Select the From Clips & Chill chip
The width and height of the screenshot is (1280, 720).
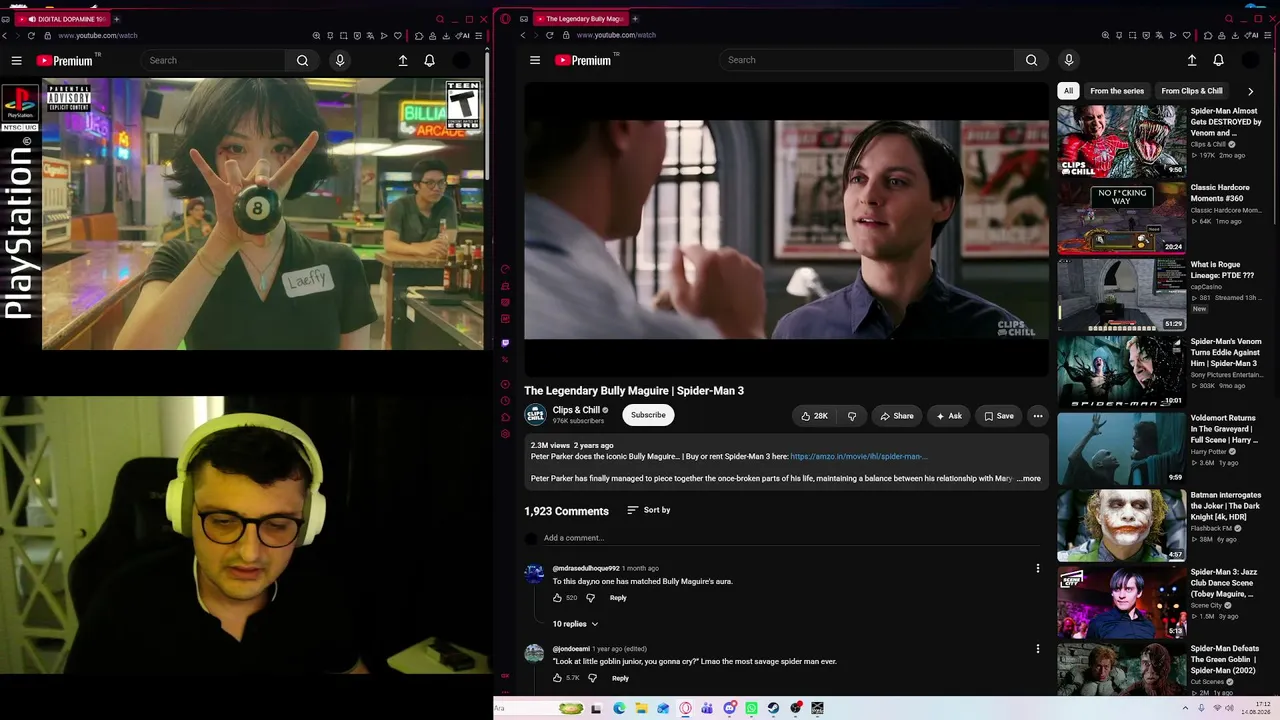[1192, 91]
